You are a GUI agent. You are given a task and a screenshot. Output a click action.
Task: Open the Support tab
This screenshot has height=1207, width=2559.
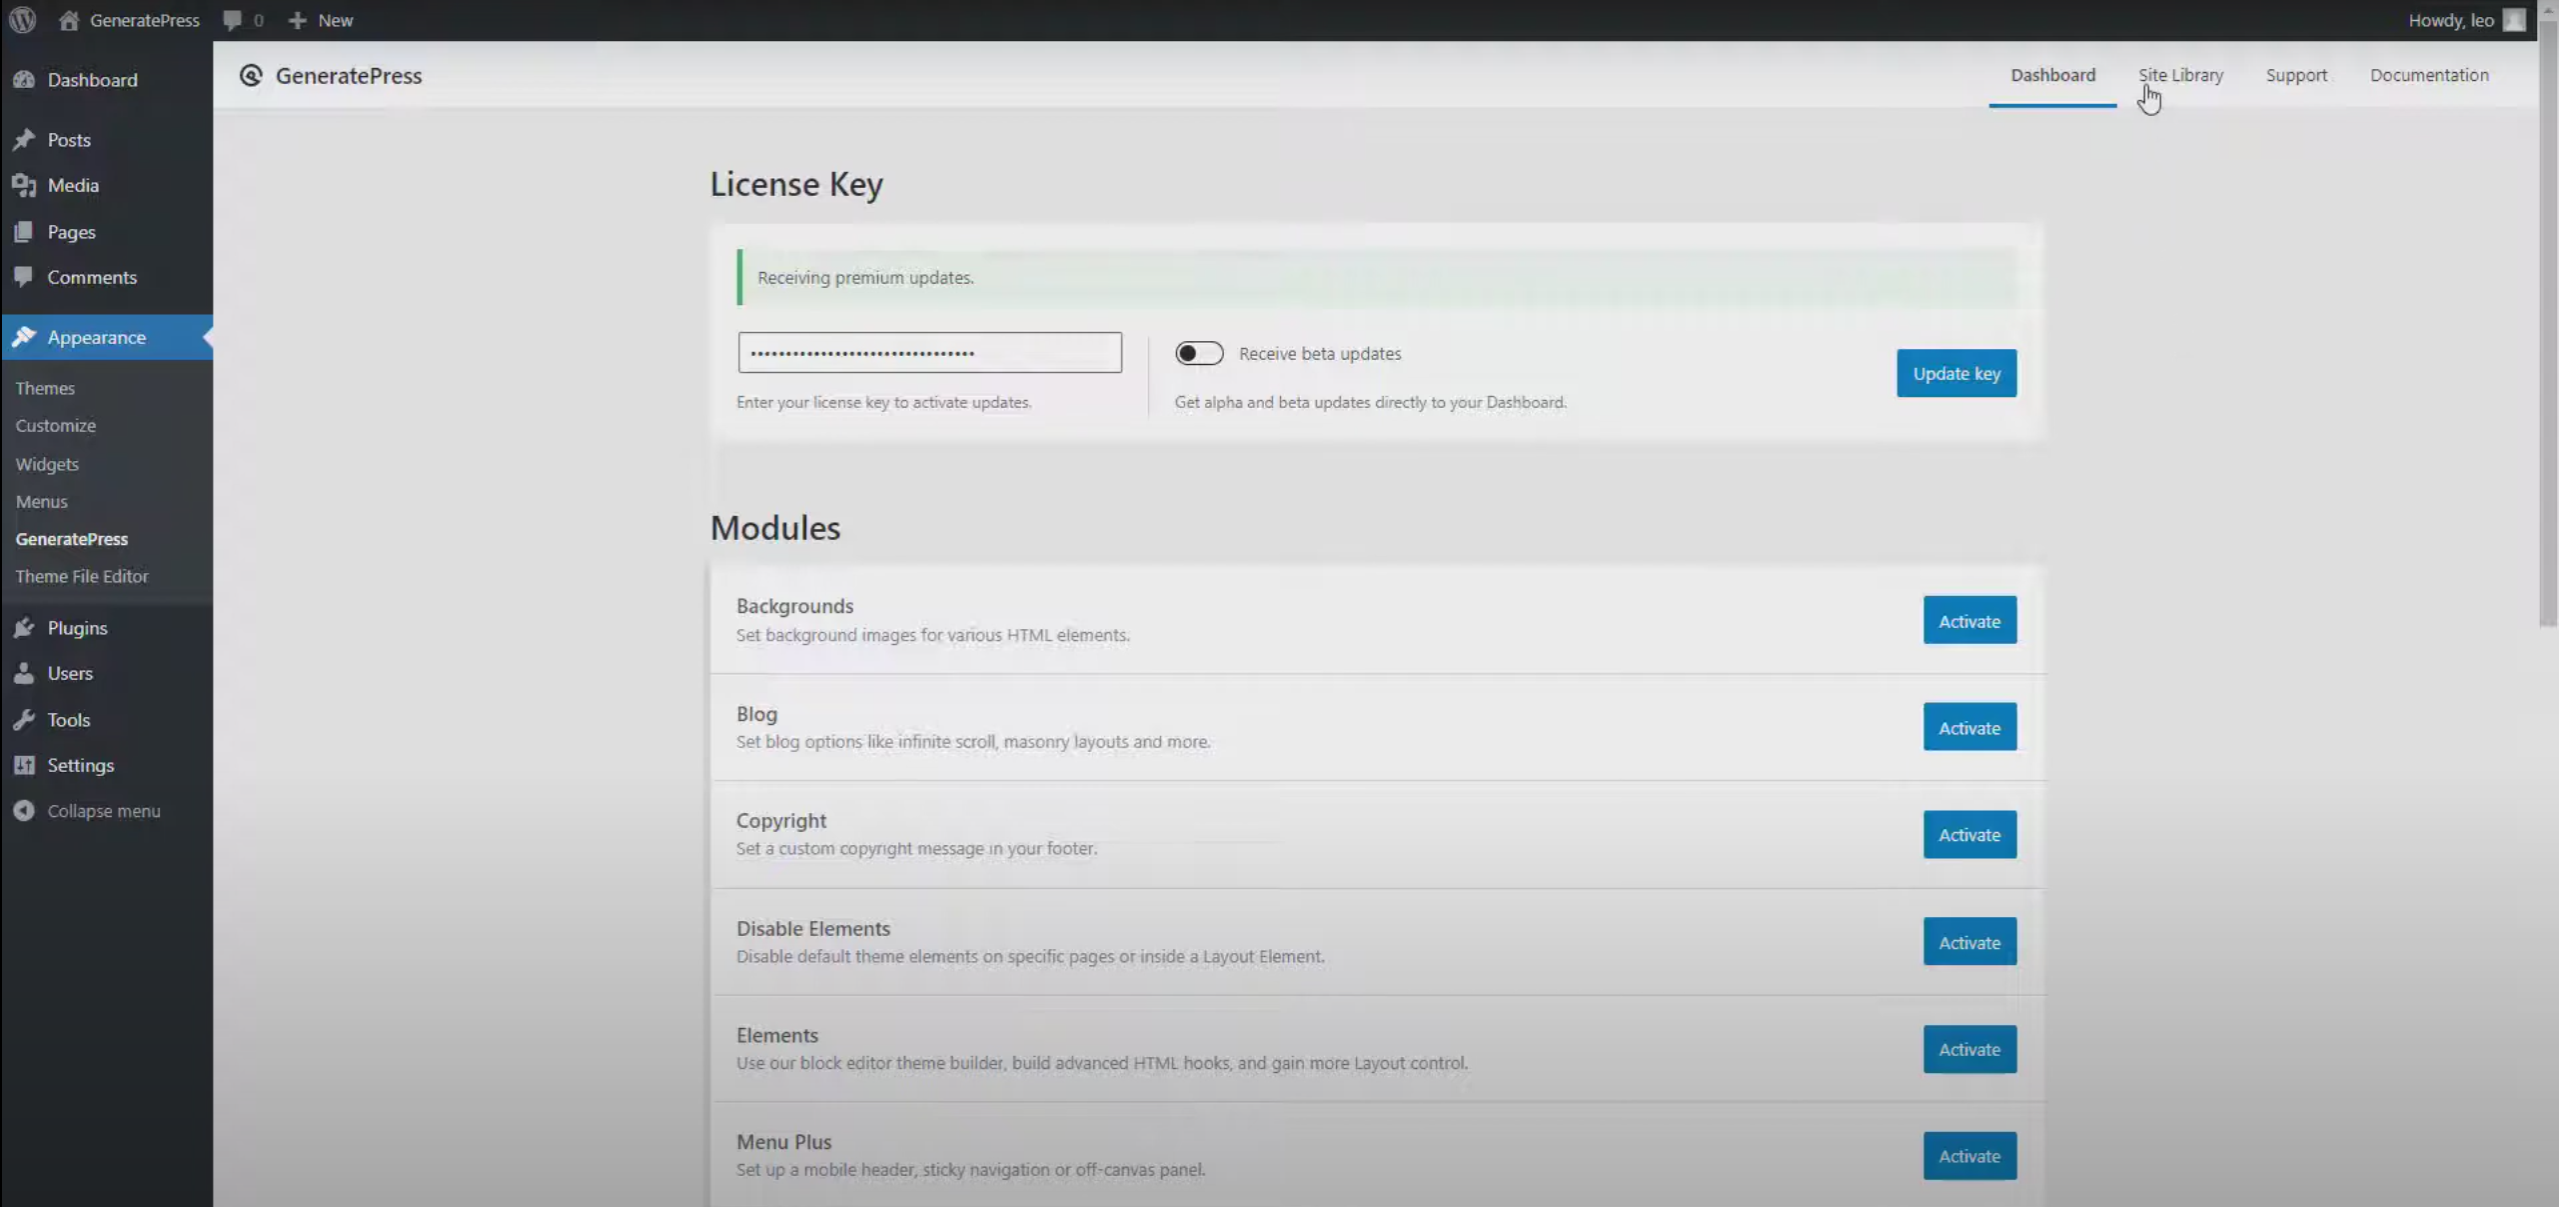(2296, 75)
